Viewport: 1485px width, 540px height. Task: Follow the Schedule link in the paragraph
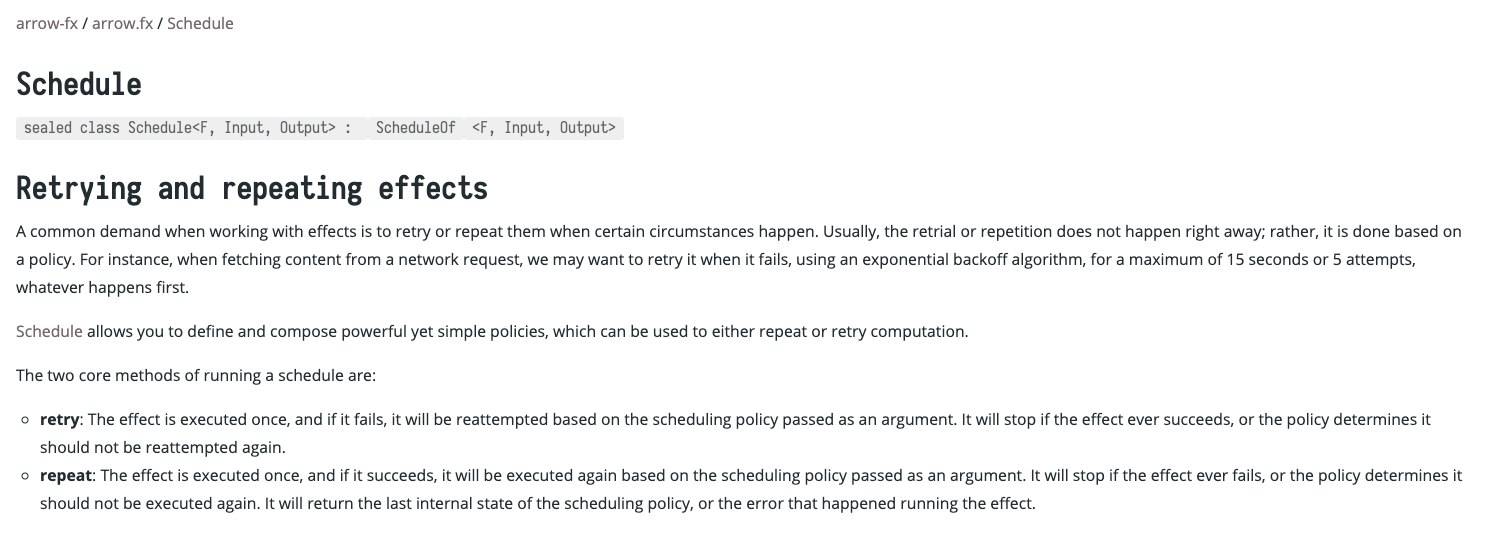(x=49, y=332)
